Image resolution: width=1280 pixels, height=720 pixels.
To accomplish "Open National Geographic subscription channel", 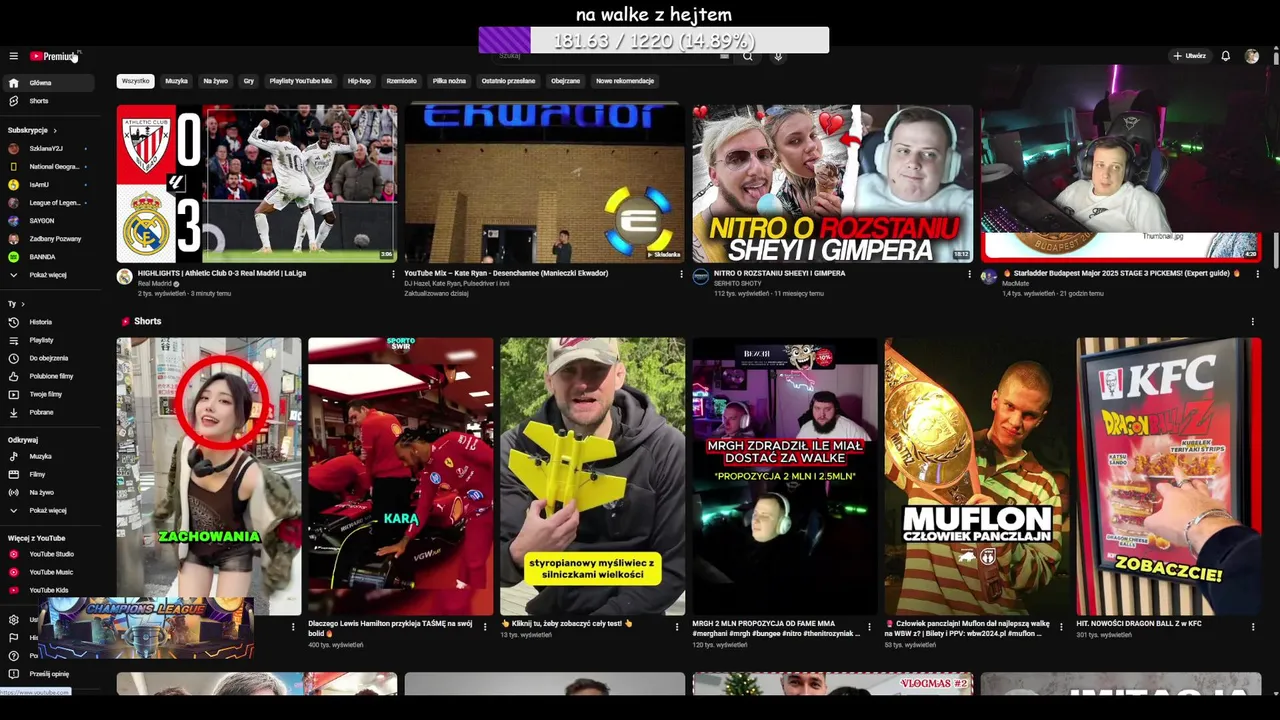I will [50, 167].
